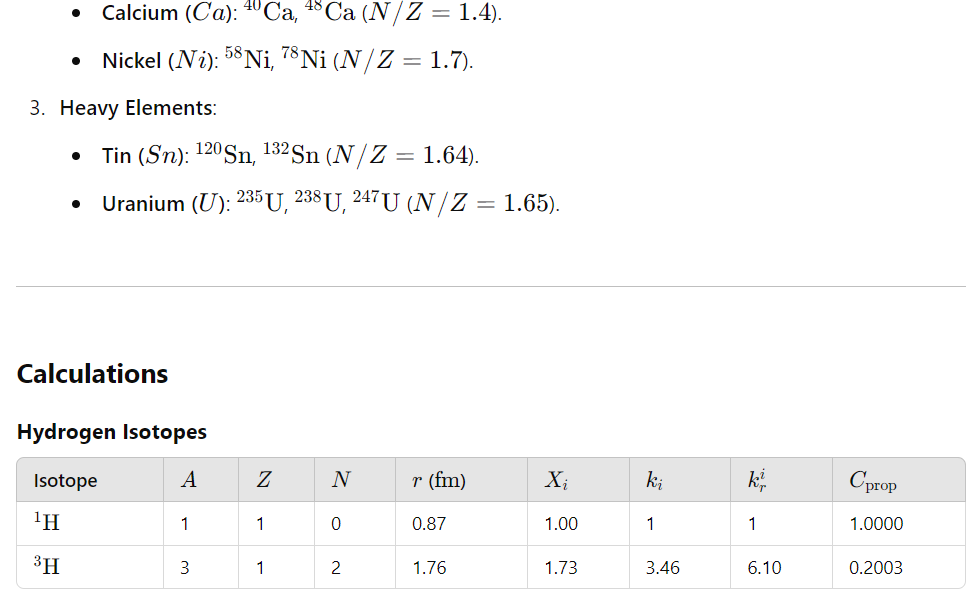966x591 pixels.
Task: Click the Calculations heading
Action: pos(92,374)
